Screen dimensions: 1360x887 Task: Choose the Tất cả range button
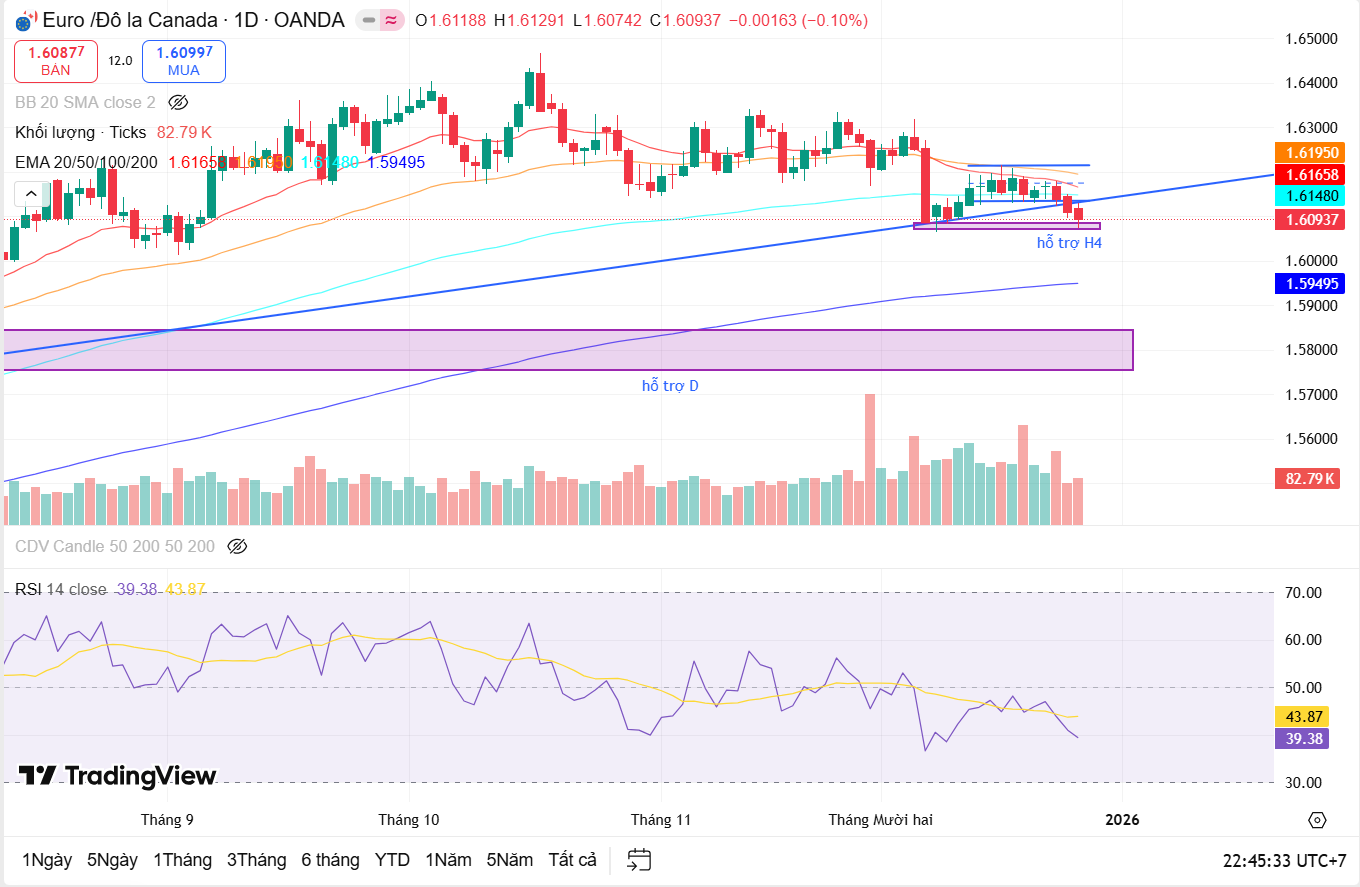(572, 860)
